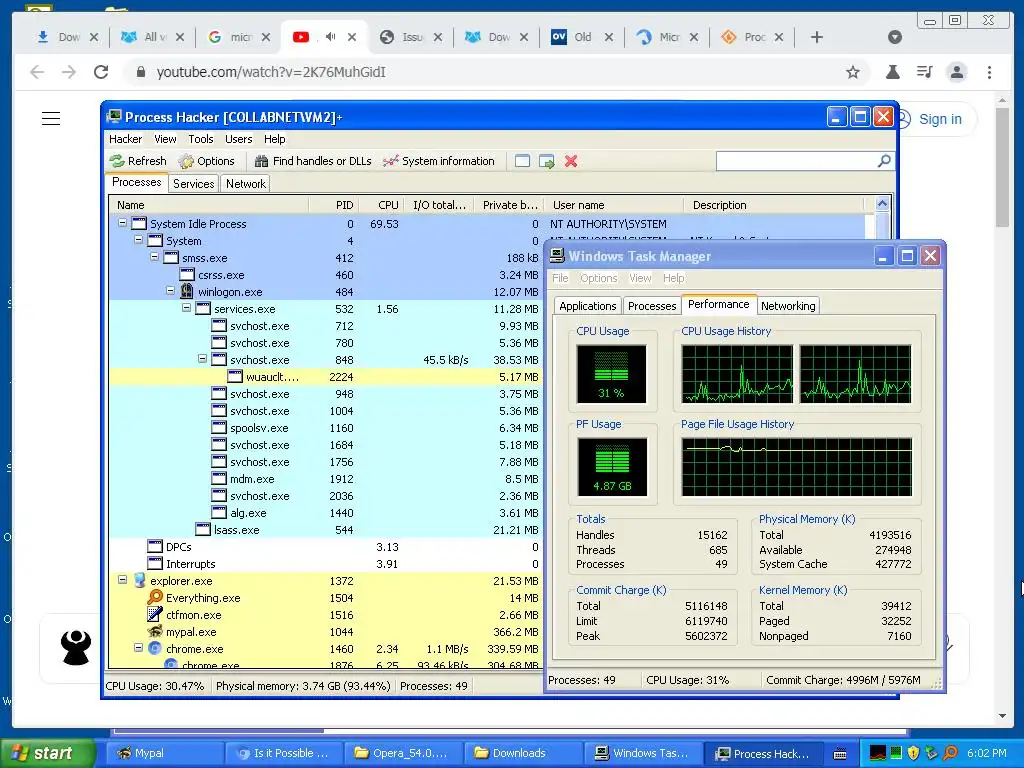Image resolution: width=1024 pixels, height=768 pixels.
Task: Select the ctfmon.exe pencil icon
Action: pyautogui.click(x=155, y=615)
